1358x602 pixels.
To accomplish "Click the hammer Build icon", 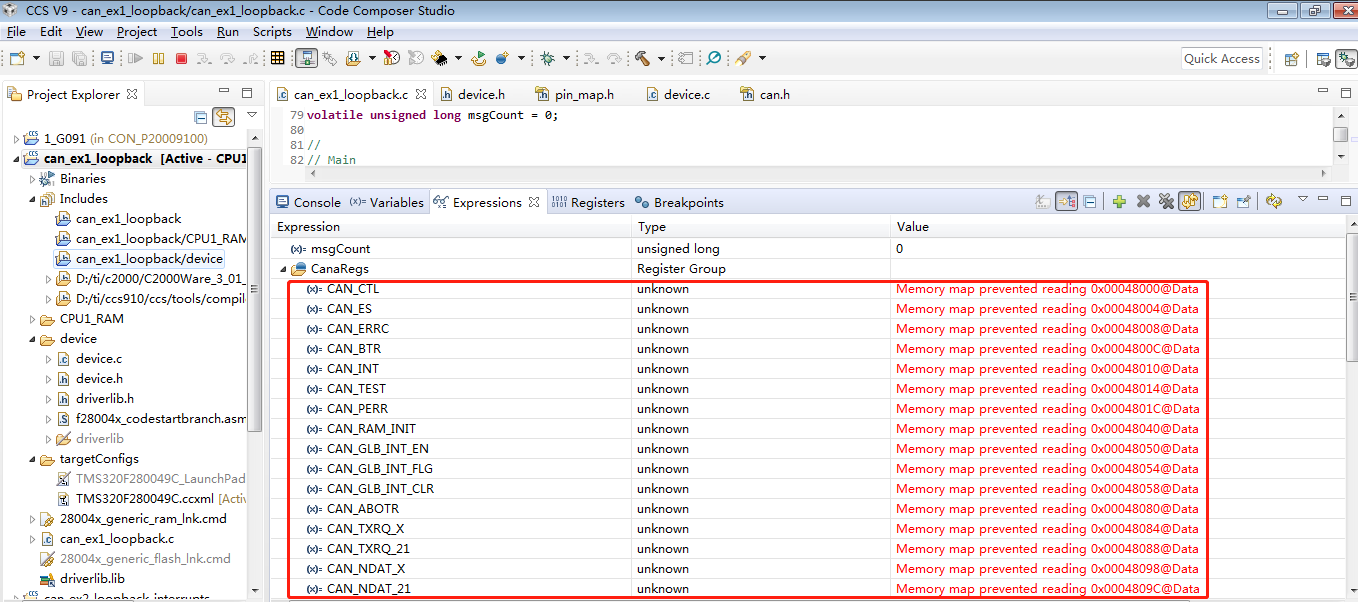I will pos(642,58).
